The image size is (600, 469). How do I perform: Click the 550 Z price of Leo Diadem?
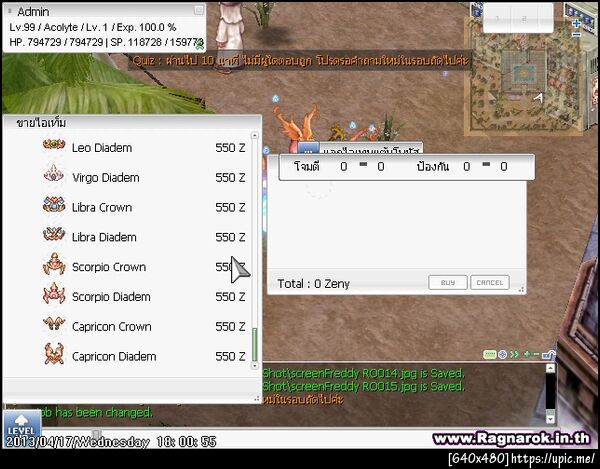(230, 148)
